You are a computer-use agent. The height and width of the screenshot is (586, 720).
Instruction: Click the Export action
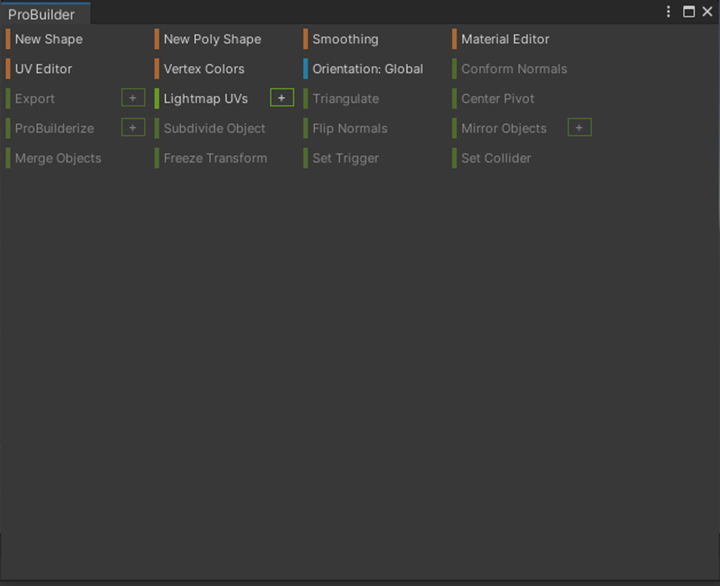[x=35, y=99]
